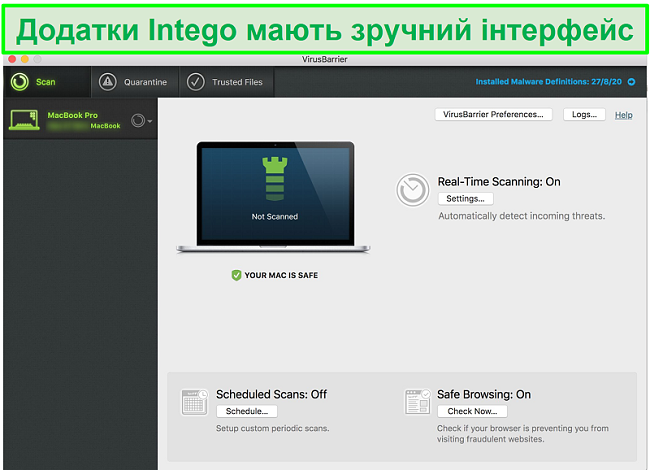Image resolution: width=650 pixels, height=470 pixels.
Task: Open the Logs window
Action: tap(584, 114)
